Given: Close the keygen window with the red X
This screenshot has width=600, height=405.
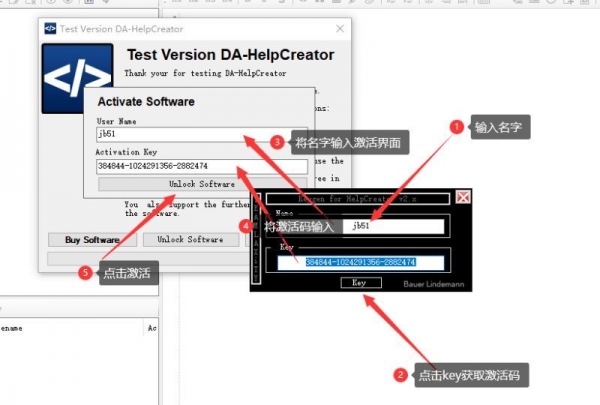Looking at the screenshot, I should tap(463, 198).
